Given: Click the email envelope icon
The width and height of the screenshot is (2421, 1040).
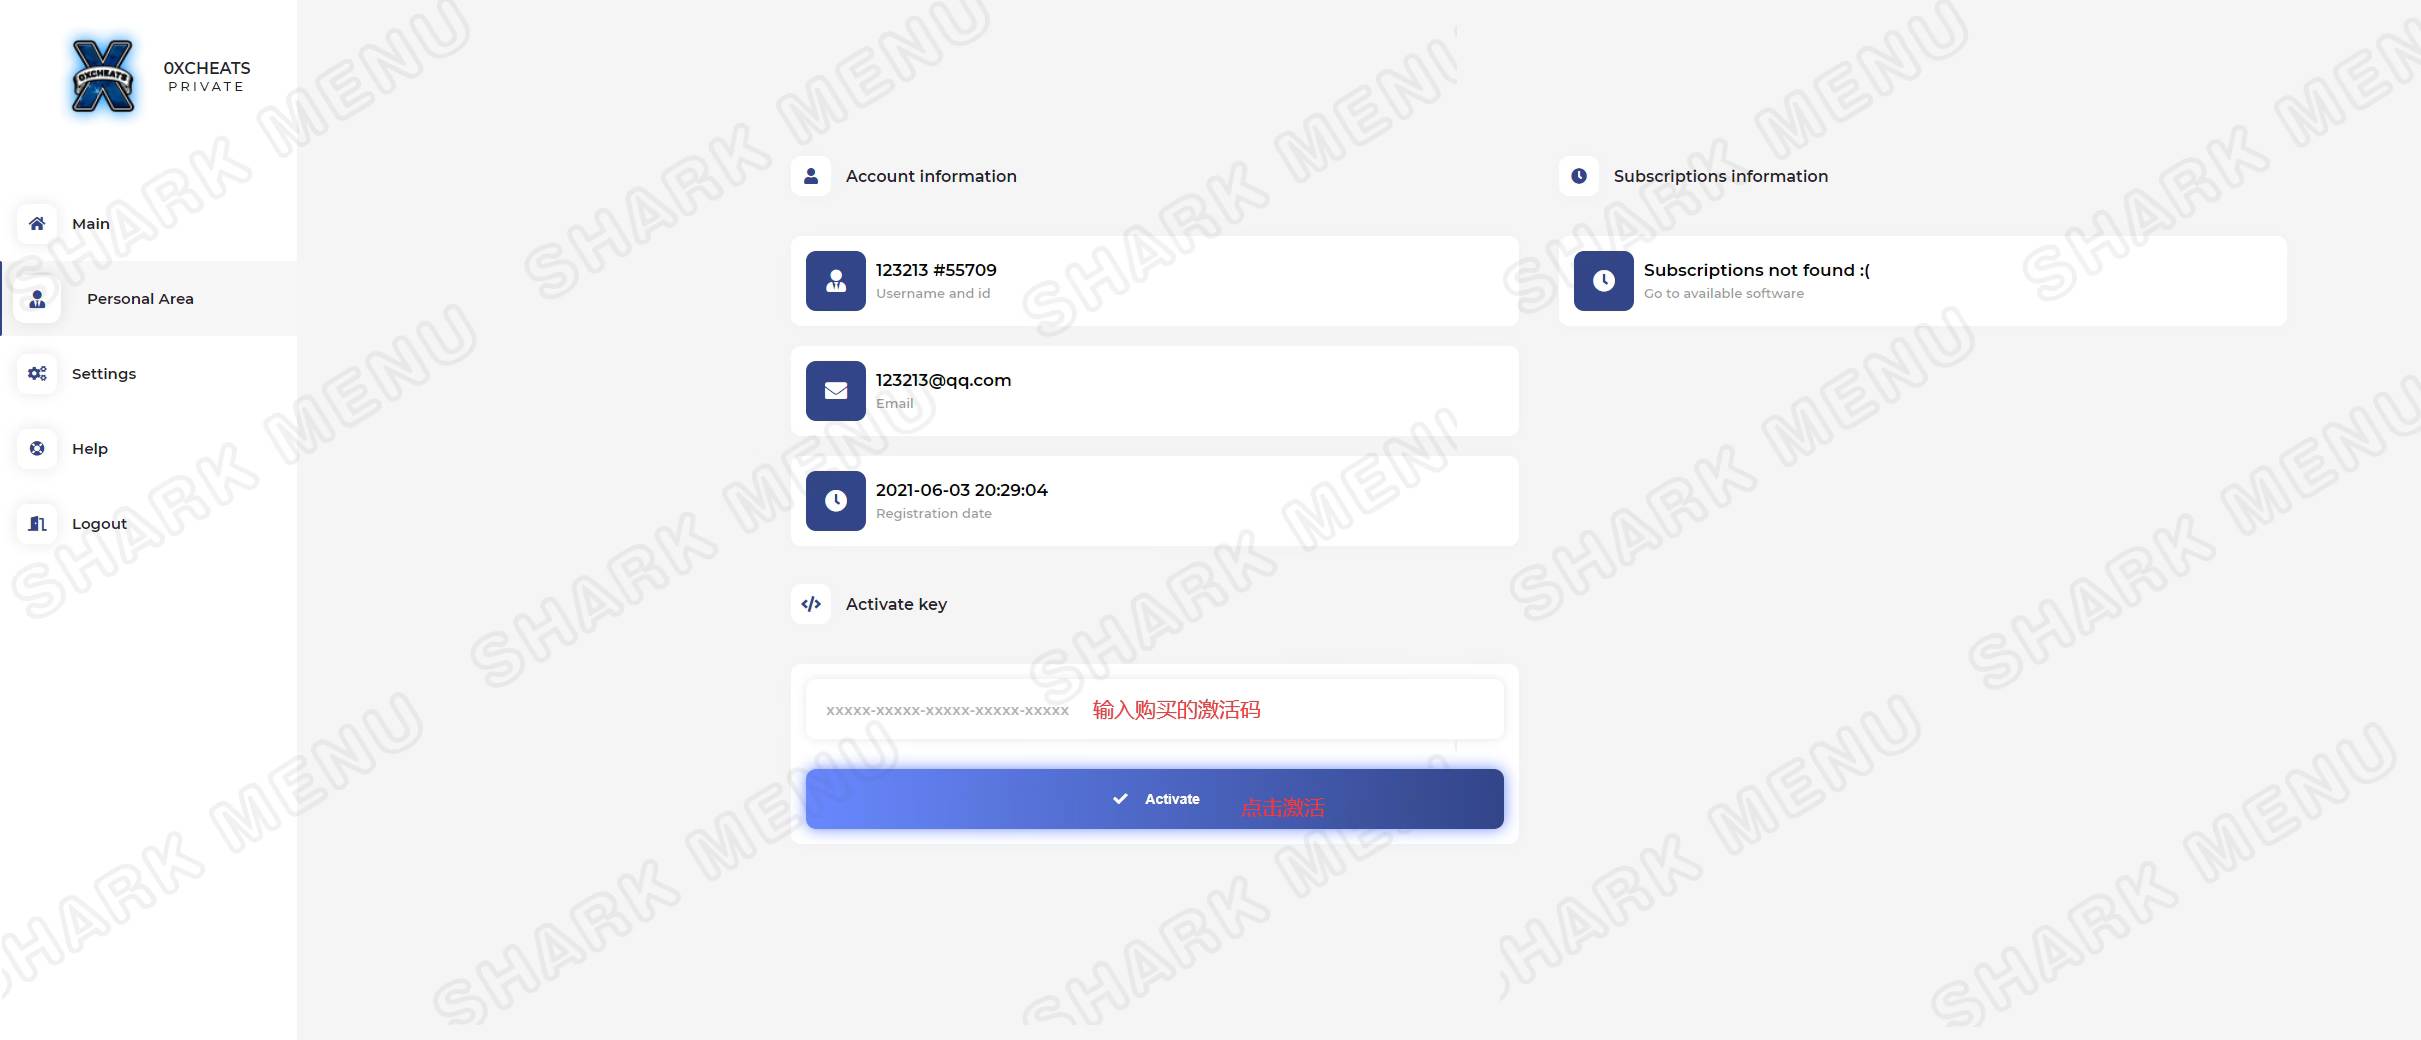Looking at the screenshot, I should click(x=836, y=391).
